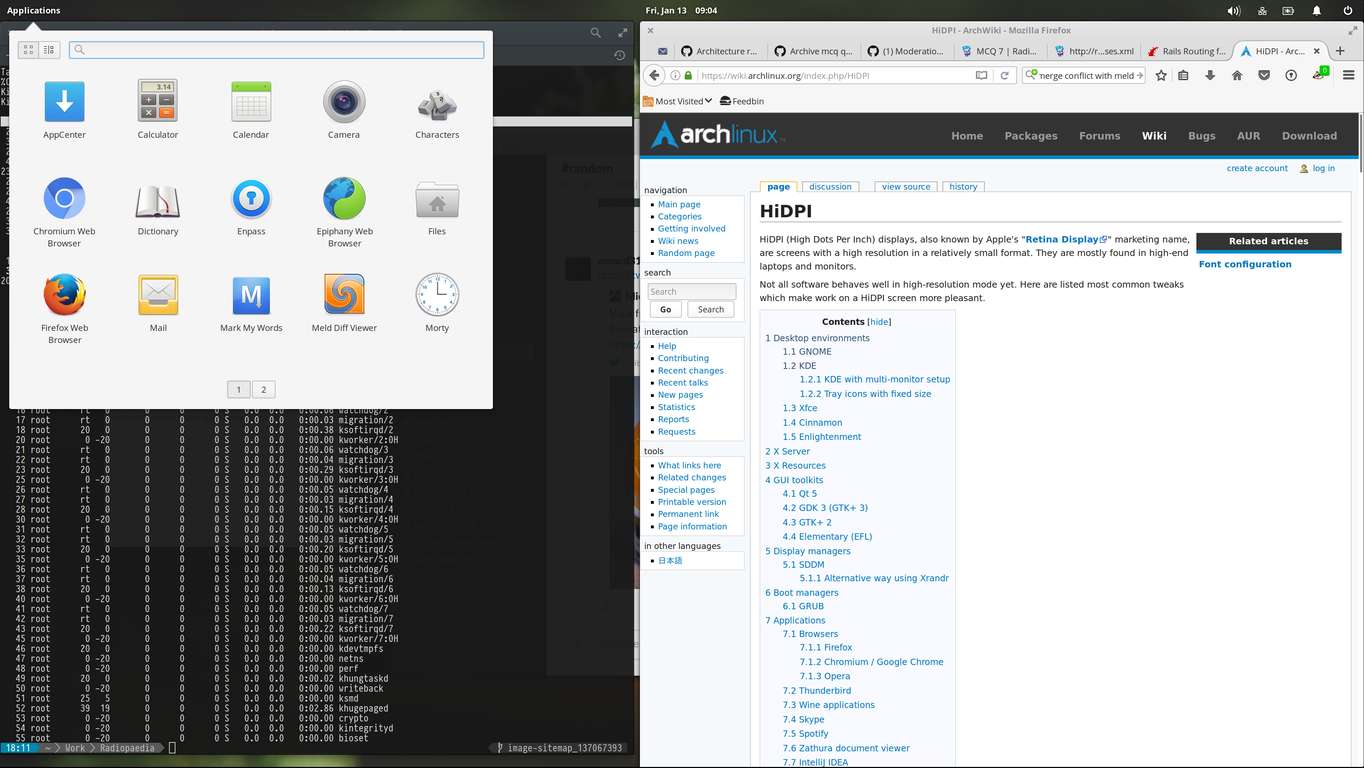Launch the Morty clock app
Image resolution: width=1364 pixels, height=768 pixels.
click(x=437, y=303)
